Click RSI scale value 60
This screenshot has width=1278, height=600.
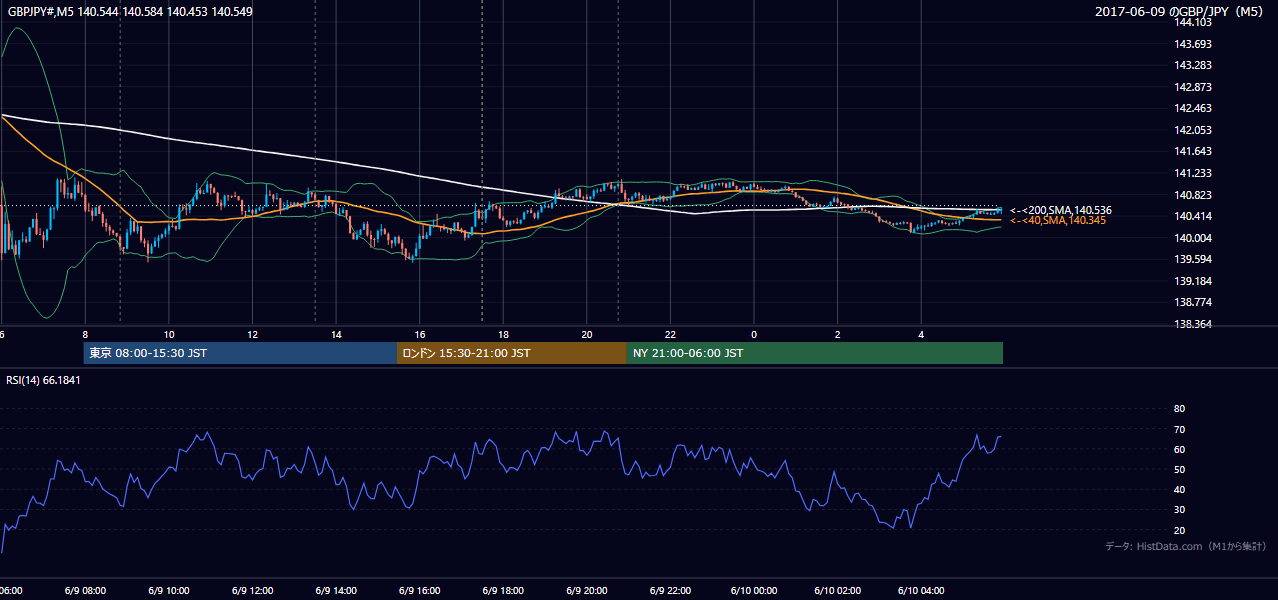(1179, 449)
